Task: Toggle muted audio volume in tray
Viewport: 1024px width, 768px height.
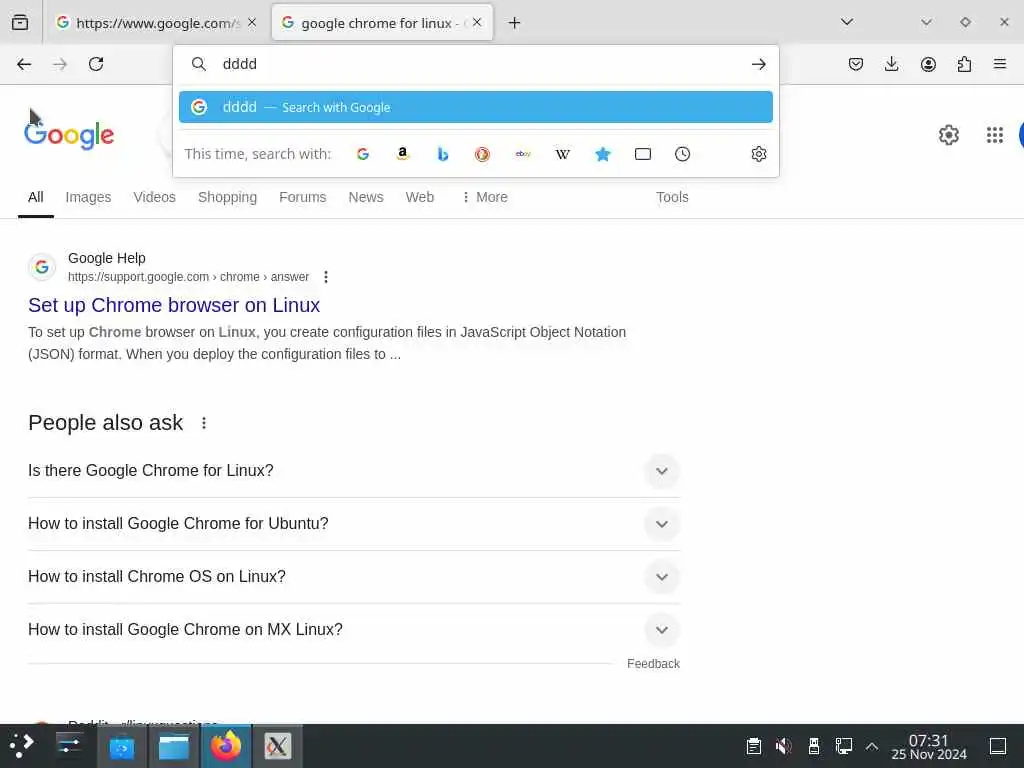Action: (783, 746)
